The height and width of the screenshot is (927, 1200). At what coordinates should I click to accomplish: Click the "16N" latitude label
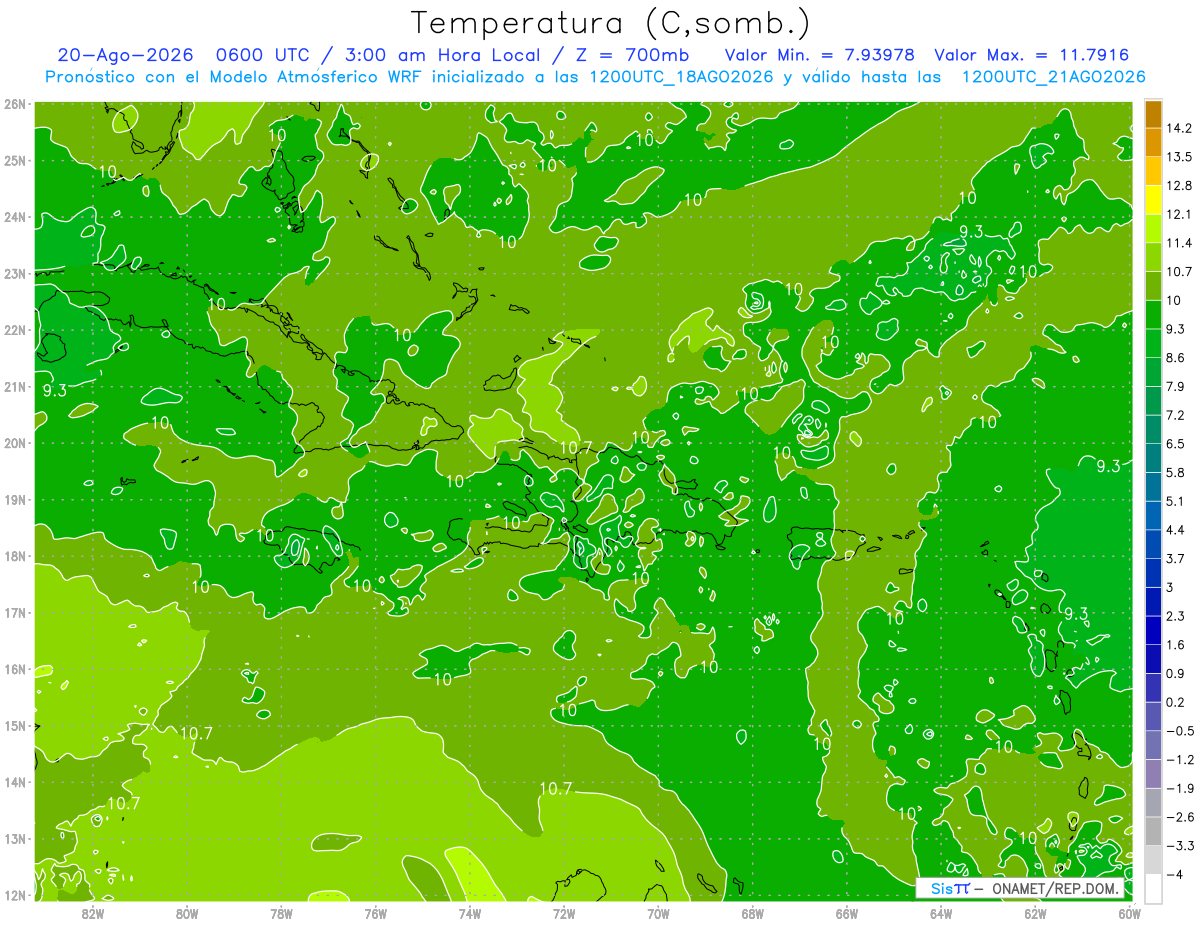[x=15, y=669]
